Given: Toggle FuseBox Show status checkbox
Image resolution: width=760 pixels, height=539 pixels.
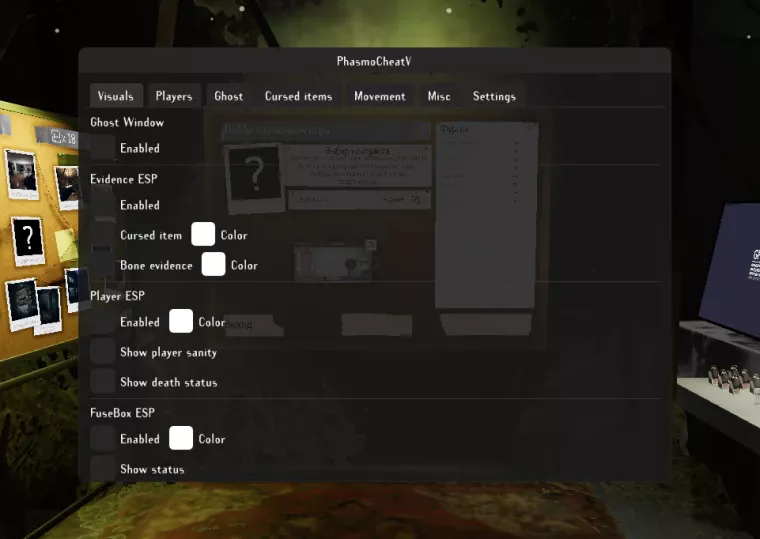Looking at the screenshot, I should [102, 469].
